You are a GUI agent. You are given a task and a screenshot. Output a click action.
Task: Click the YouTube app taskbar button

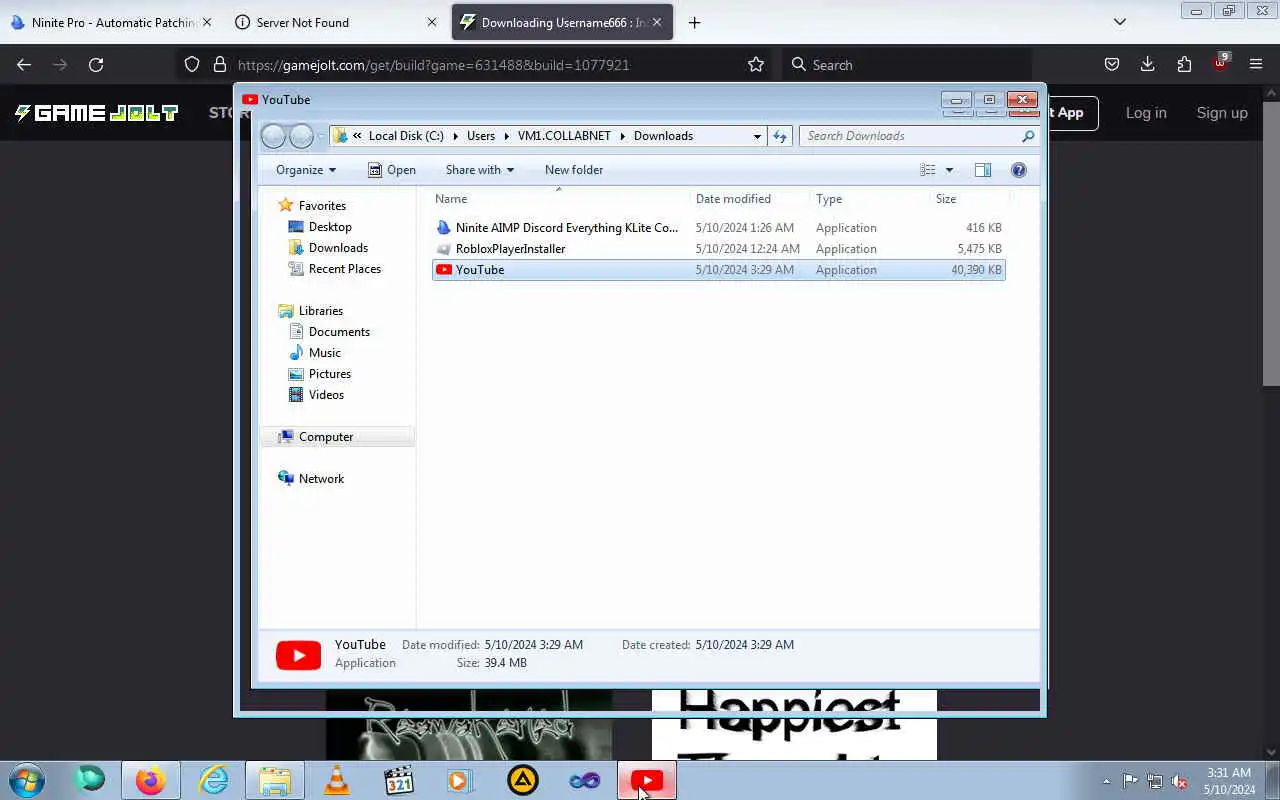647,781
